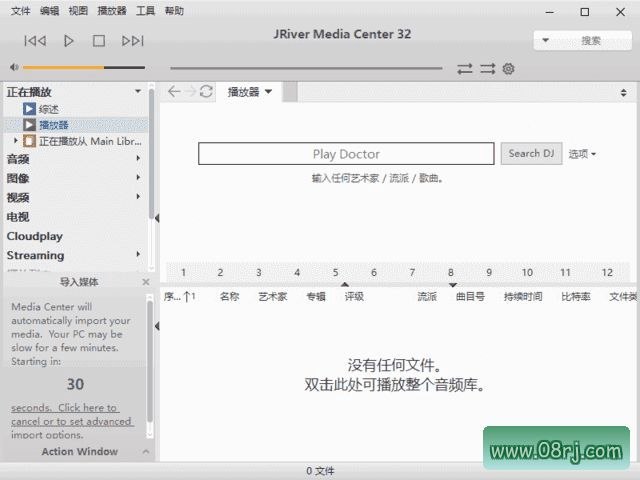
Task: Open the 电视 section
Action: pos(18,217)
